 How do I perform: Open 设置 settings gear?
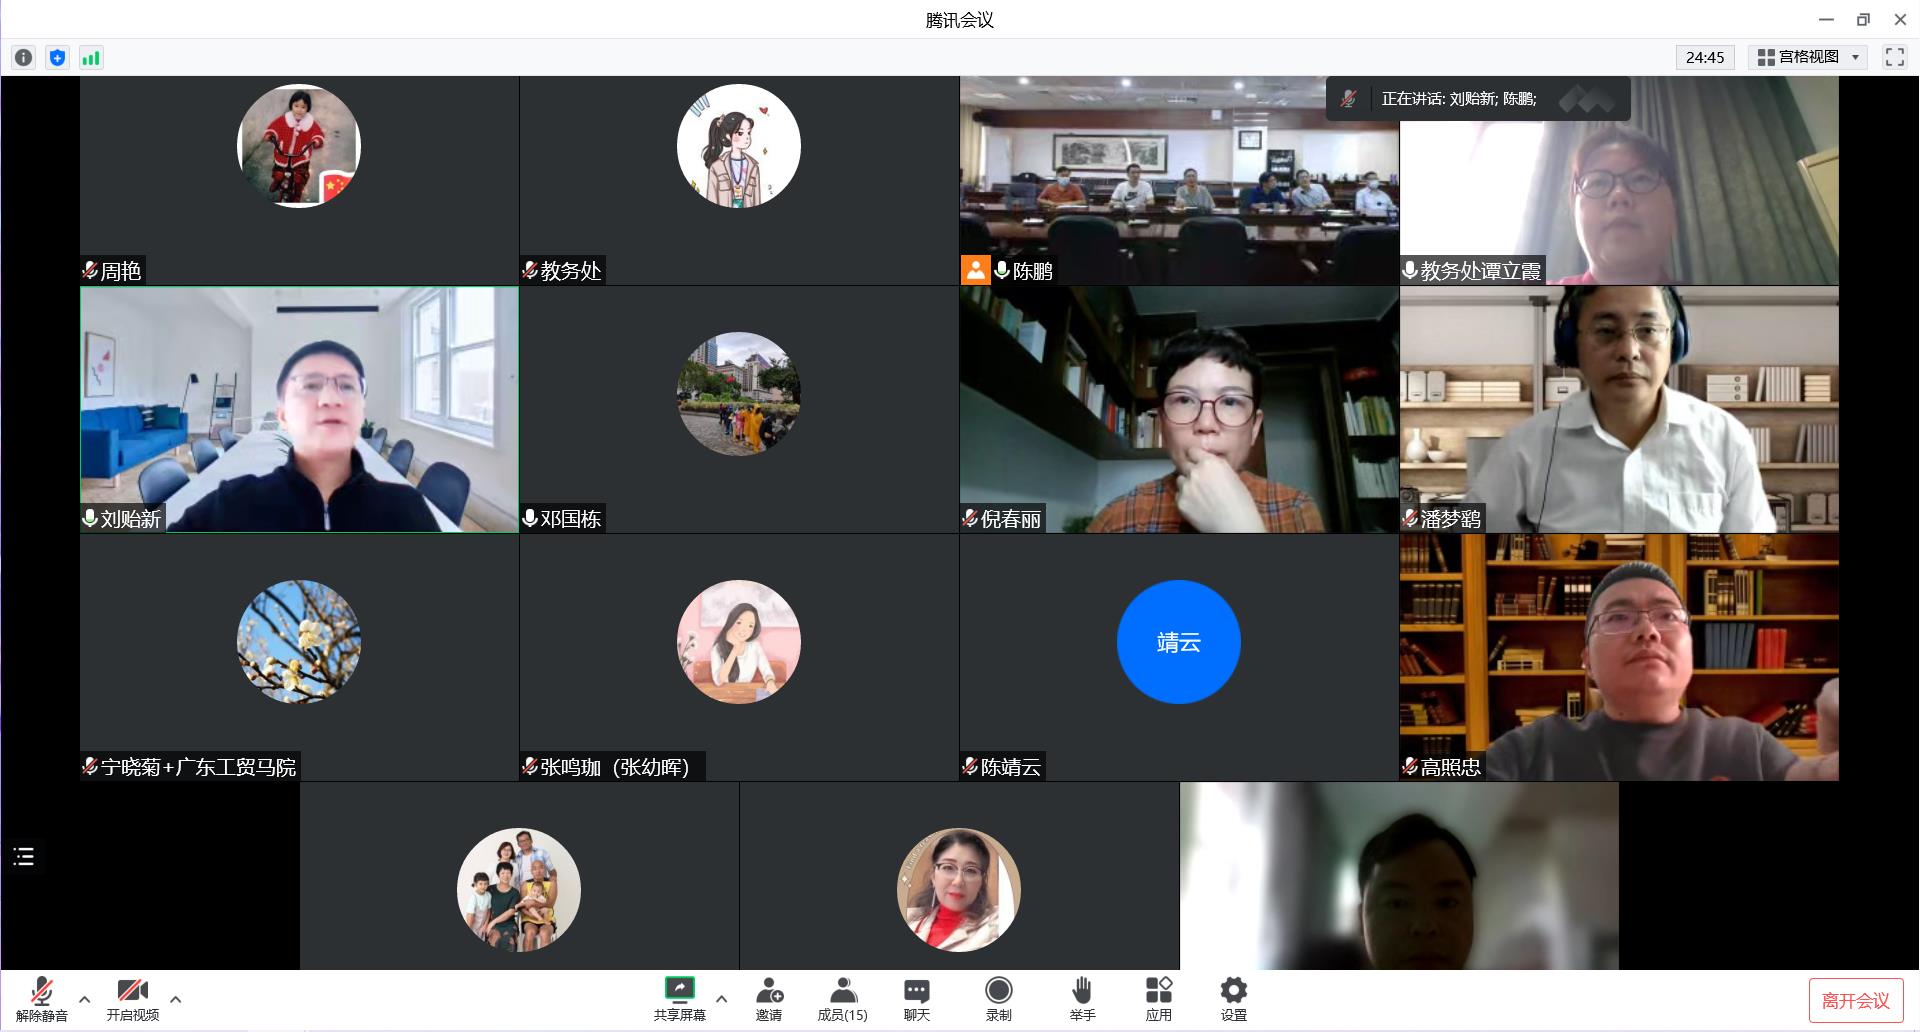[x=1233, y=999]
